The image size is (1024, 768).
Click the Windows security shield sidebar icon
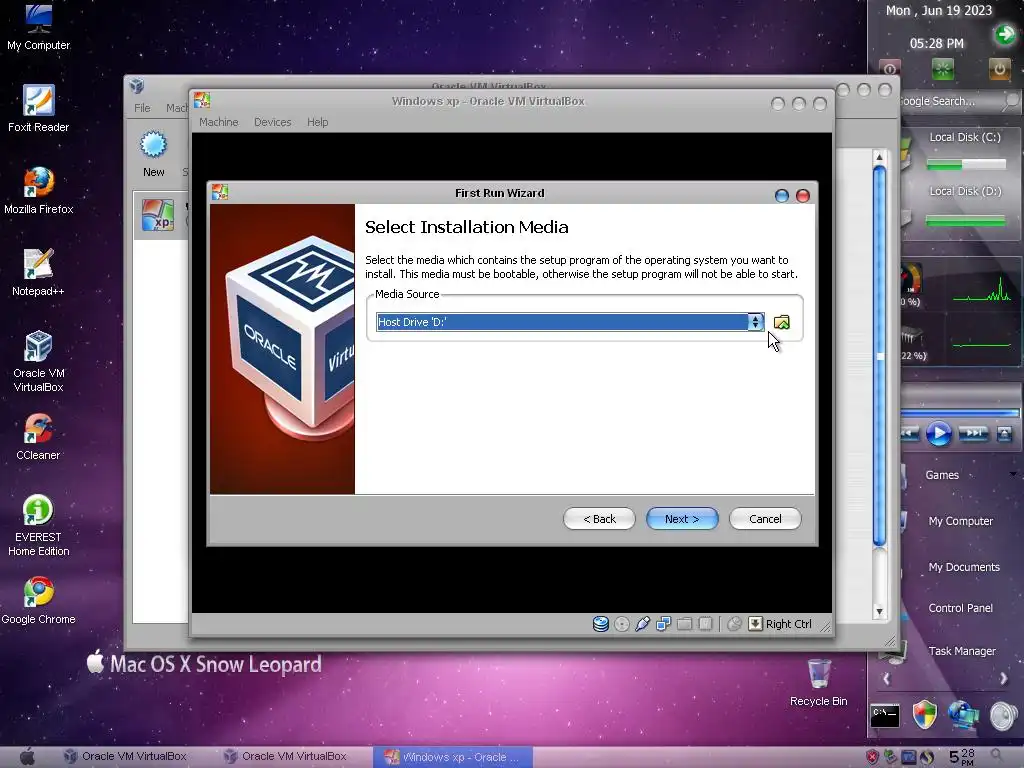coord(925,715)
